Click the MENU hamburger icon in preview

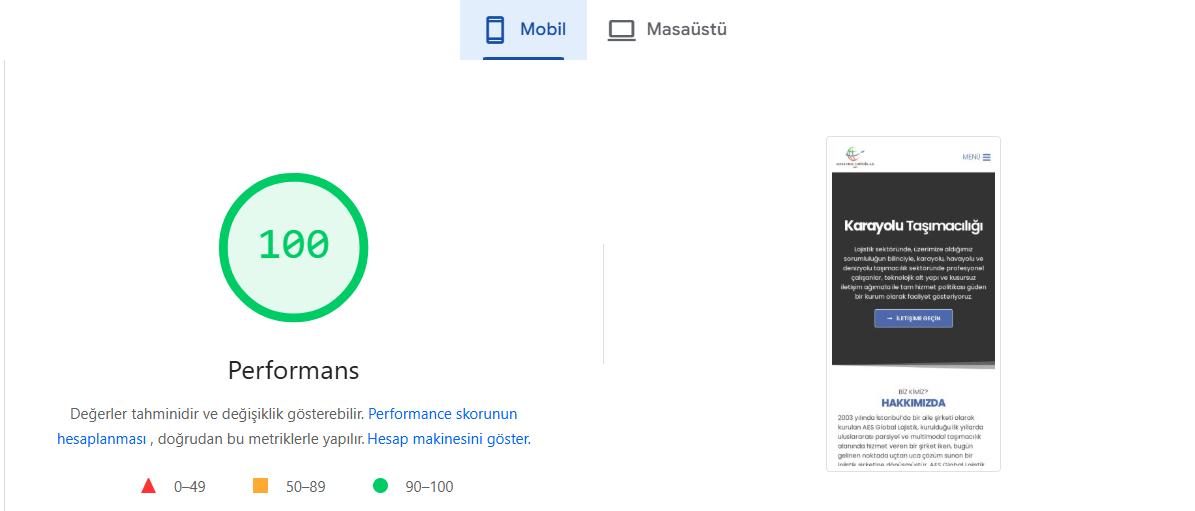(986, 158)
